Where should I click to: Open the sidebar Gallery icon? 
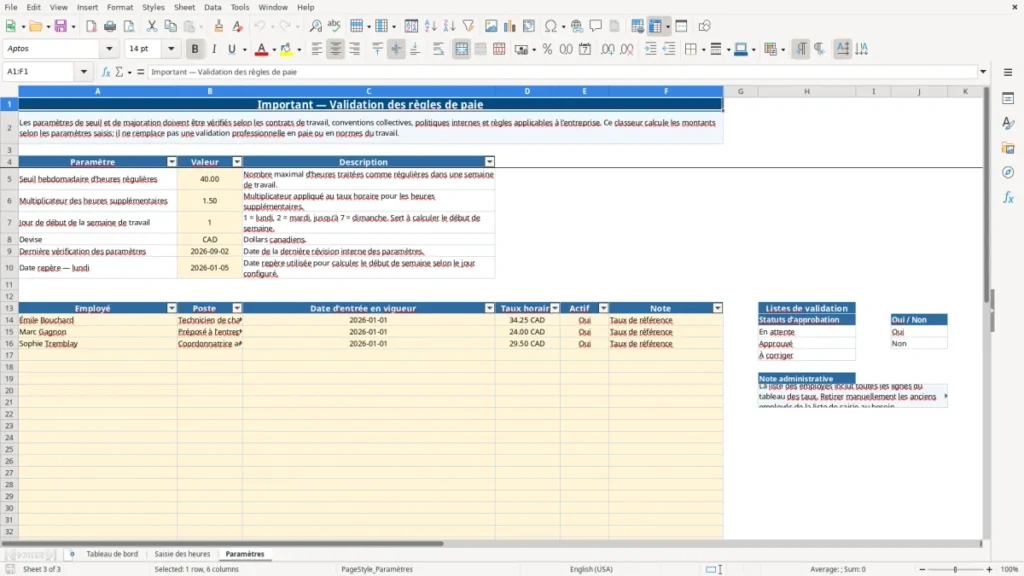(1008, 148)
